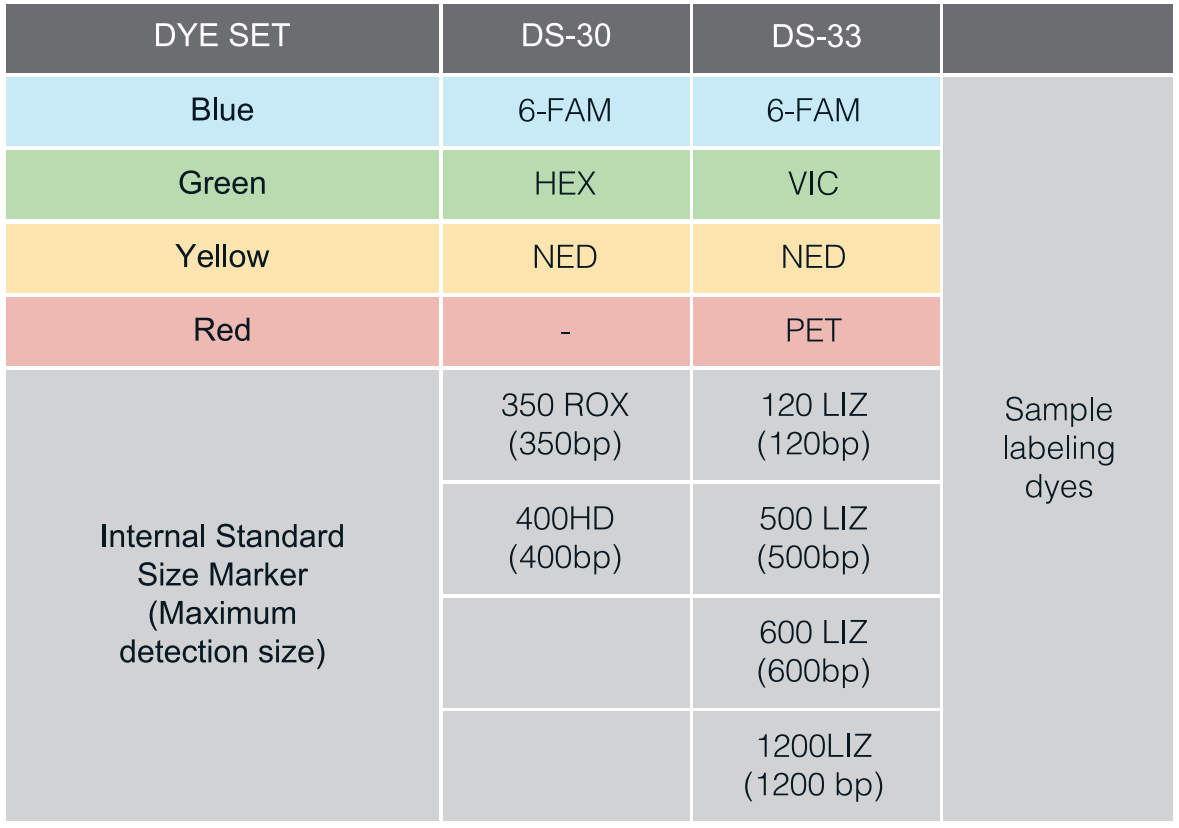Click the 120 LIZ (120bp) cell

click(x=814, y=424)
